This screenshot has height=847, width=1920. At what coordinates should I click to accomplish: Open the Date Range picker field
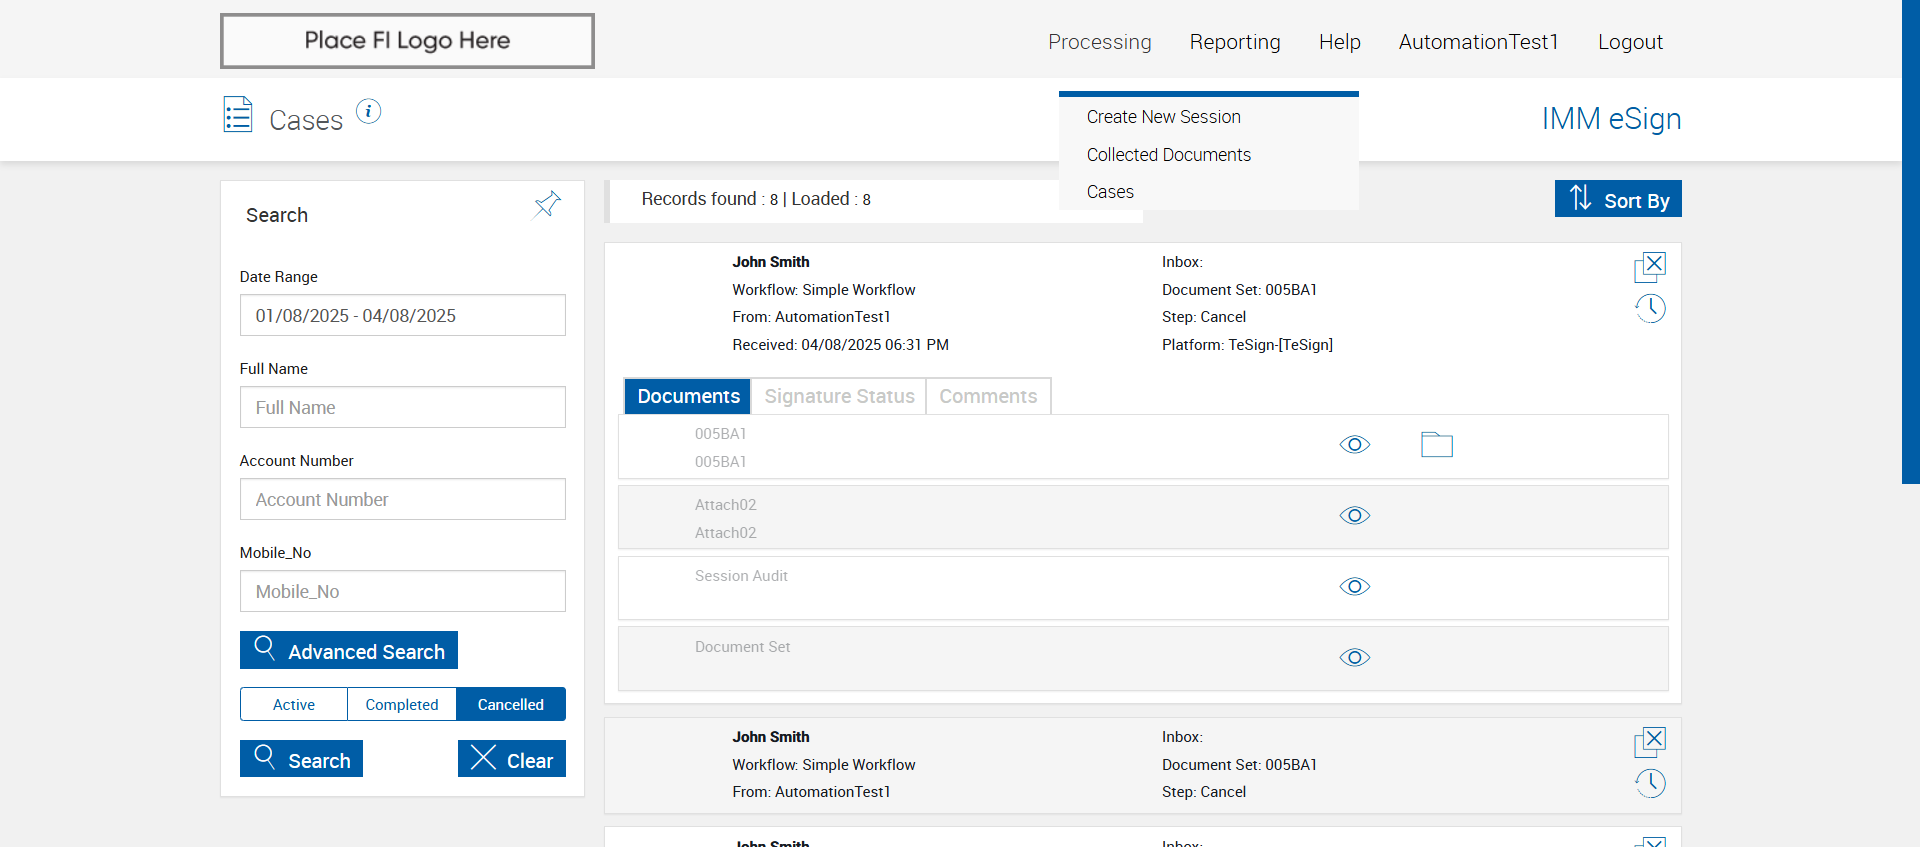point(402,315)
